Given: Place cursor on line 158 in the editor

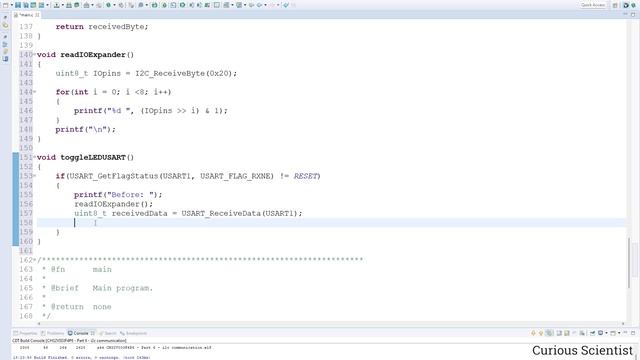Looking at the screenshot, I should pos(331,222).
